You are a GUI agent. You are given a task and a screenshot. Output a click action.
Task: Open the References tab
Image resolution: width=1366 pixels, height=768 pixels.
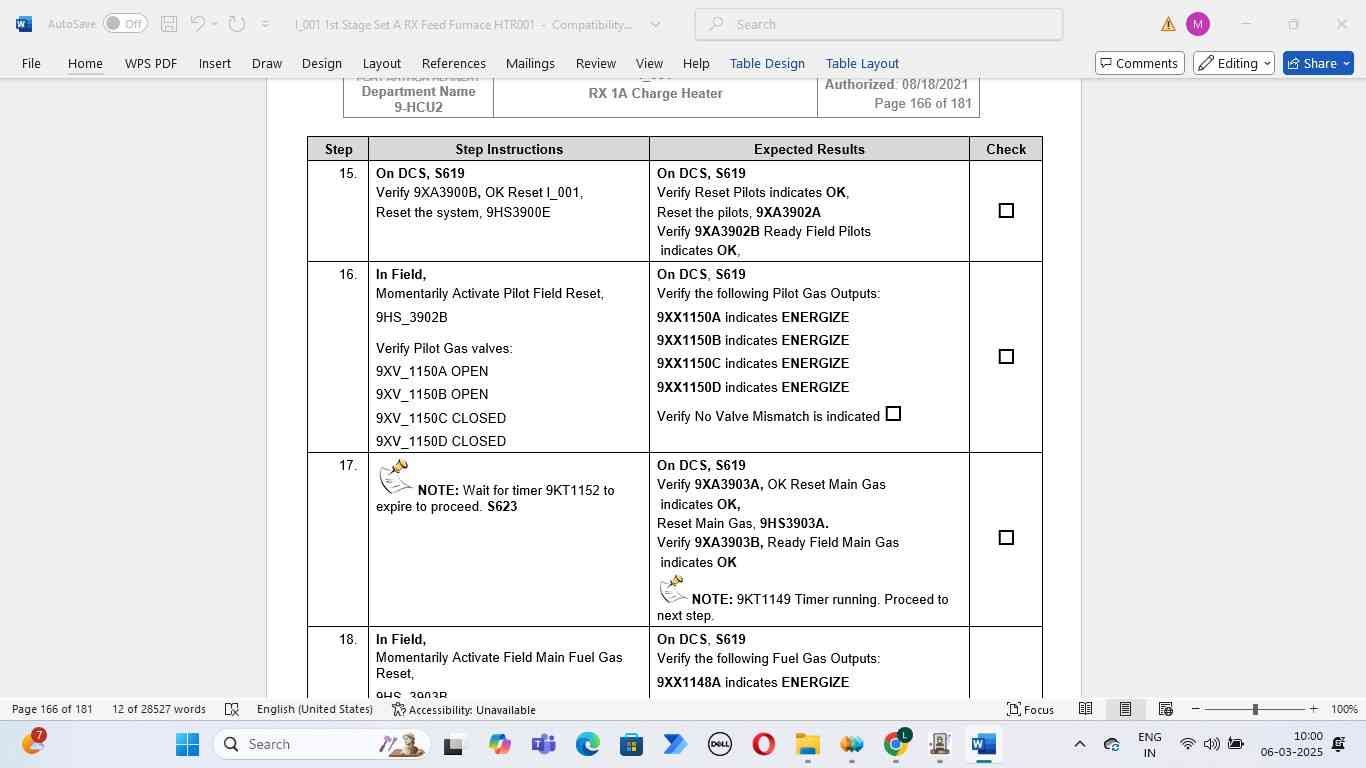(x=454, y=63)
